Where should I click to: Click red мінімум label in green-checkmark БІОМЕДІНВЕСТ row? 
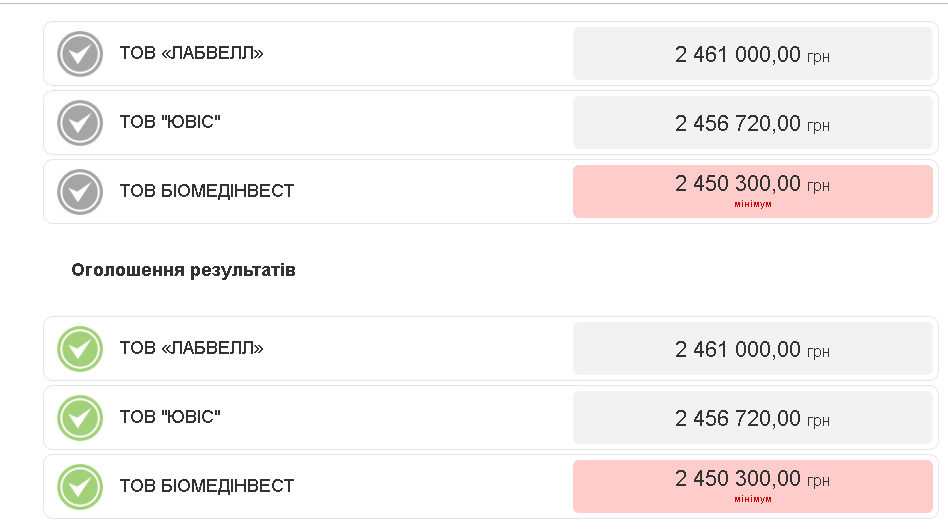pos(753,499)
